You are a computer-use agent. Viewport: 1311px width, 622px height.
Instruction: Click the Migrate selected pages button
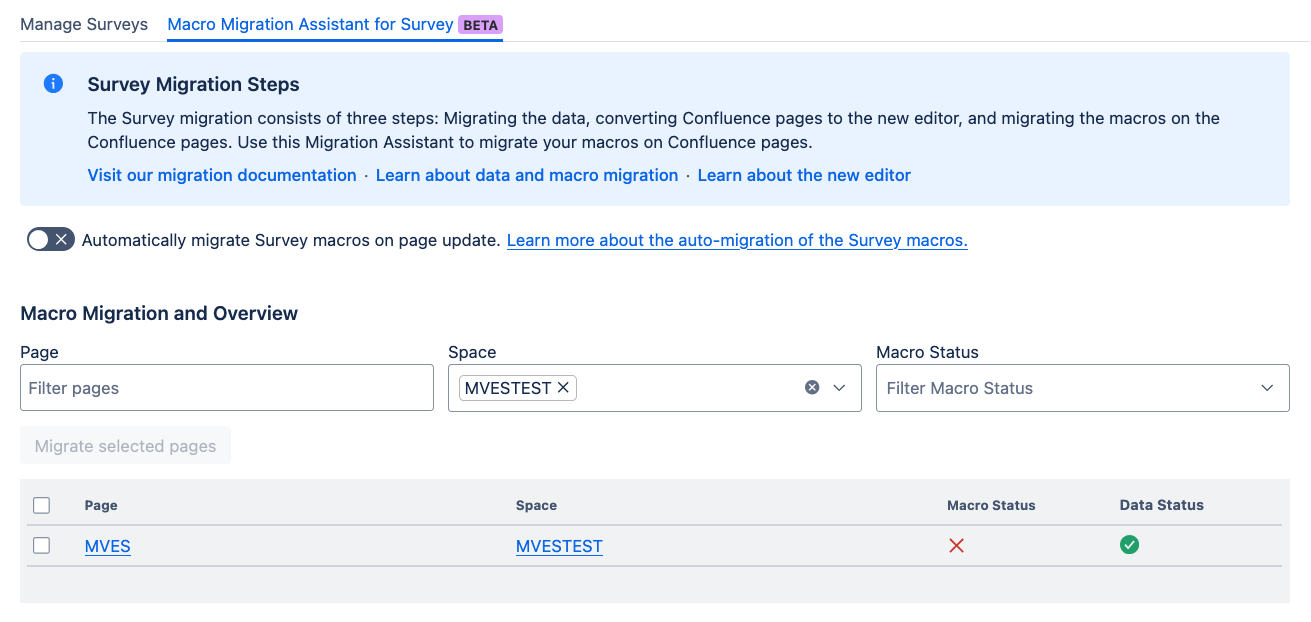tap(125, 446)
